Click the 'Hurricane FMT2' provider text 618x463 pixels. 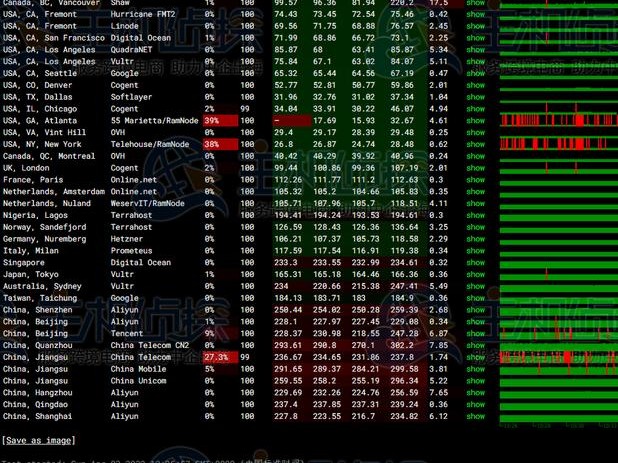[143, 14]
